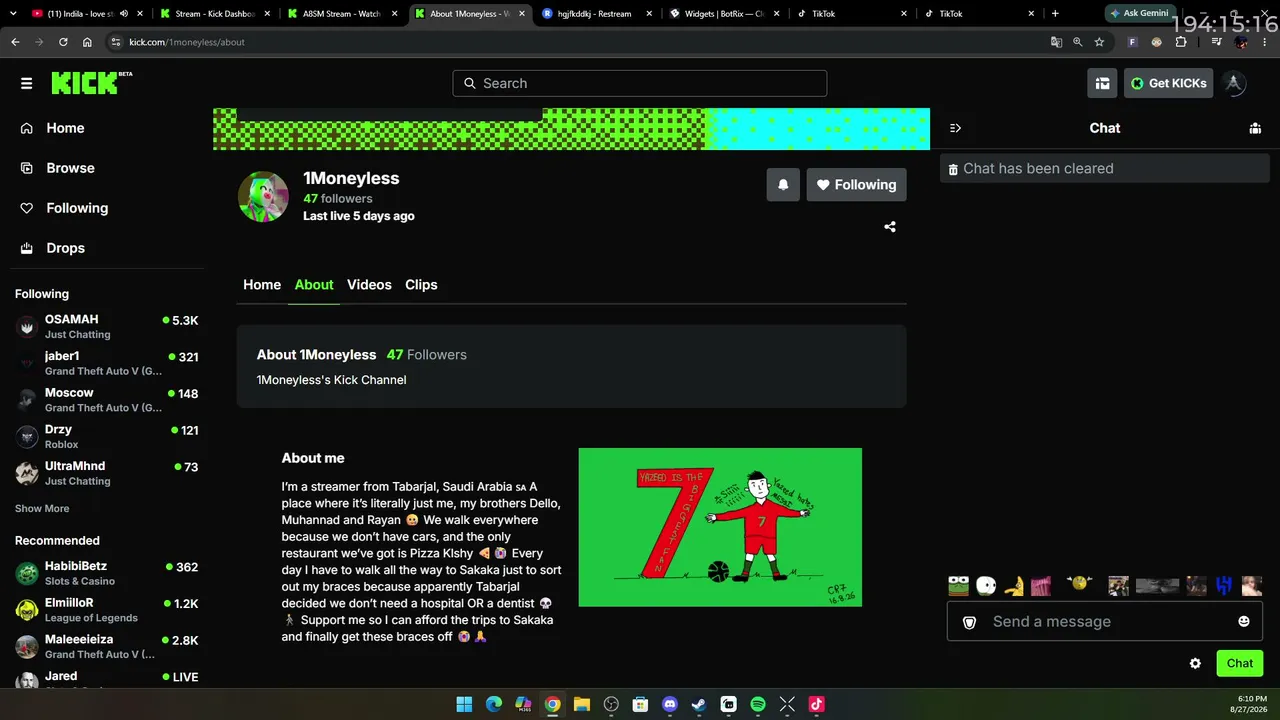Focus the Send a message field
This screenshot has width=1280, height=720.
point(1105,621)
